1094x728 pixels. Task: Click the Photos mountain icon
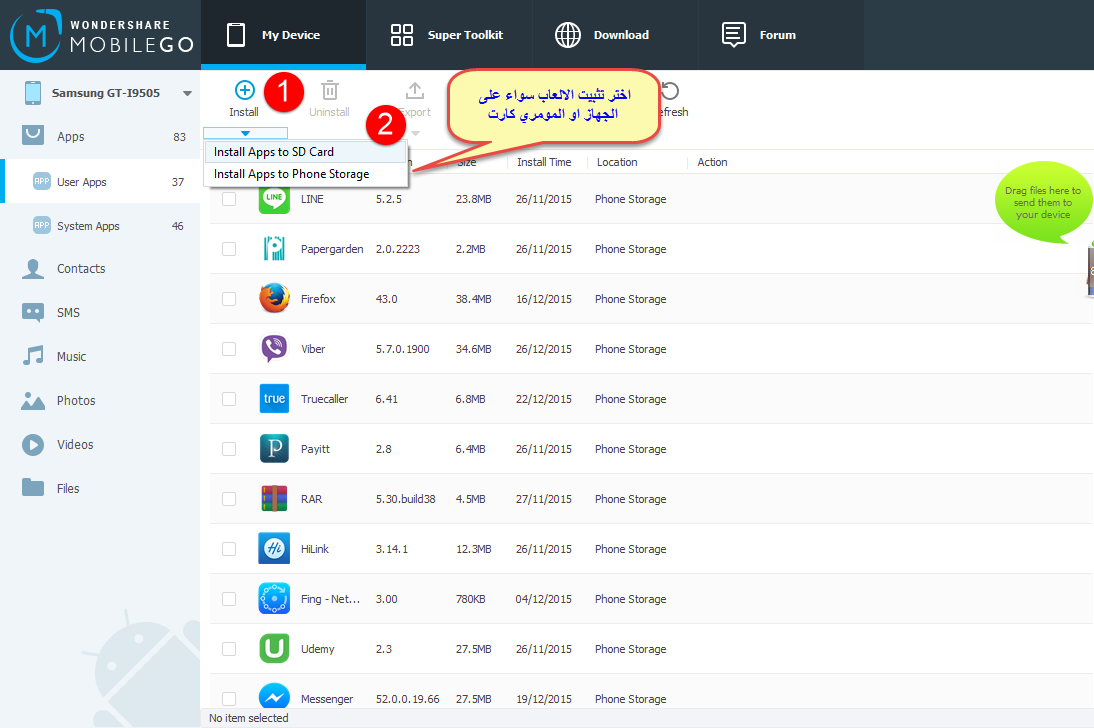[x=33, y=401]
